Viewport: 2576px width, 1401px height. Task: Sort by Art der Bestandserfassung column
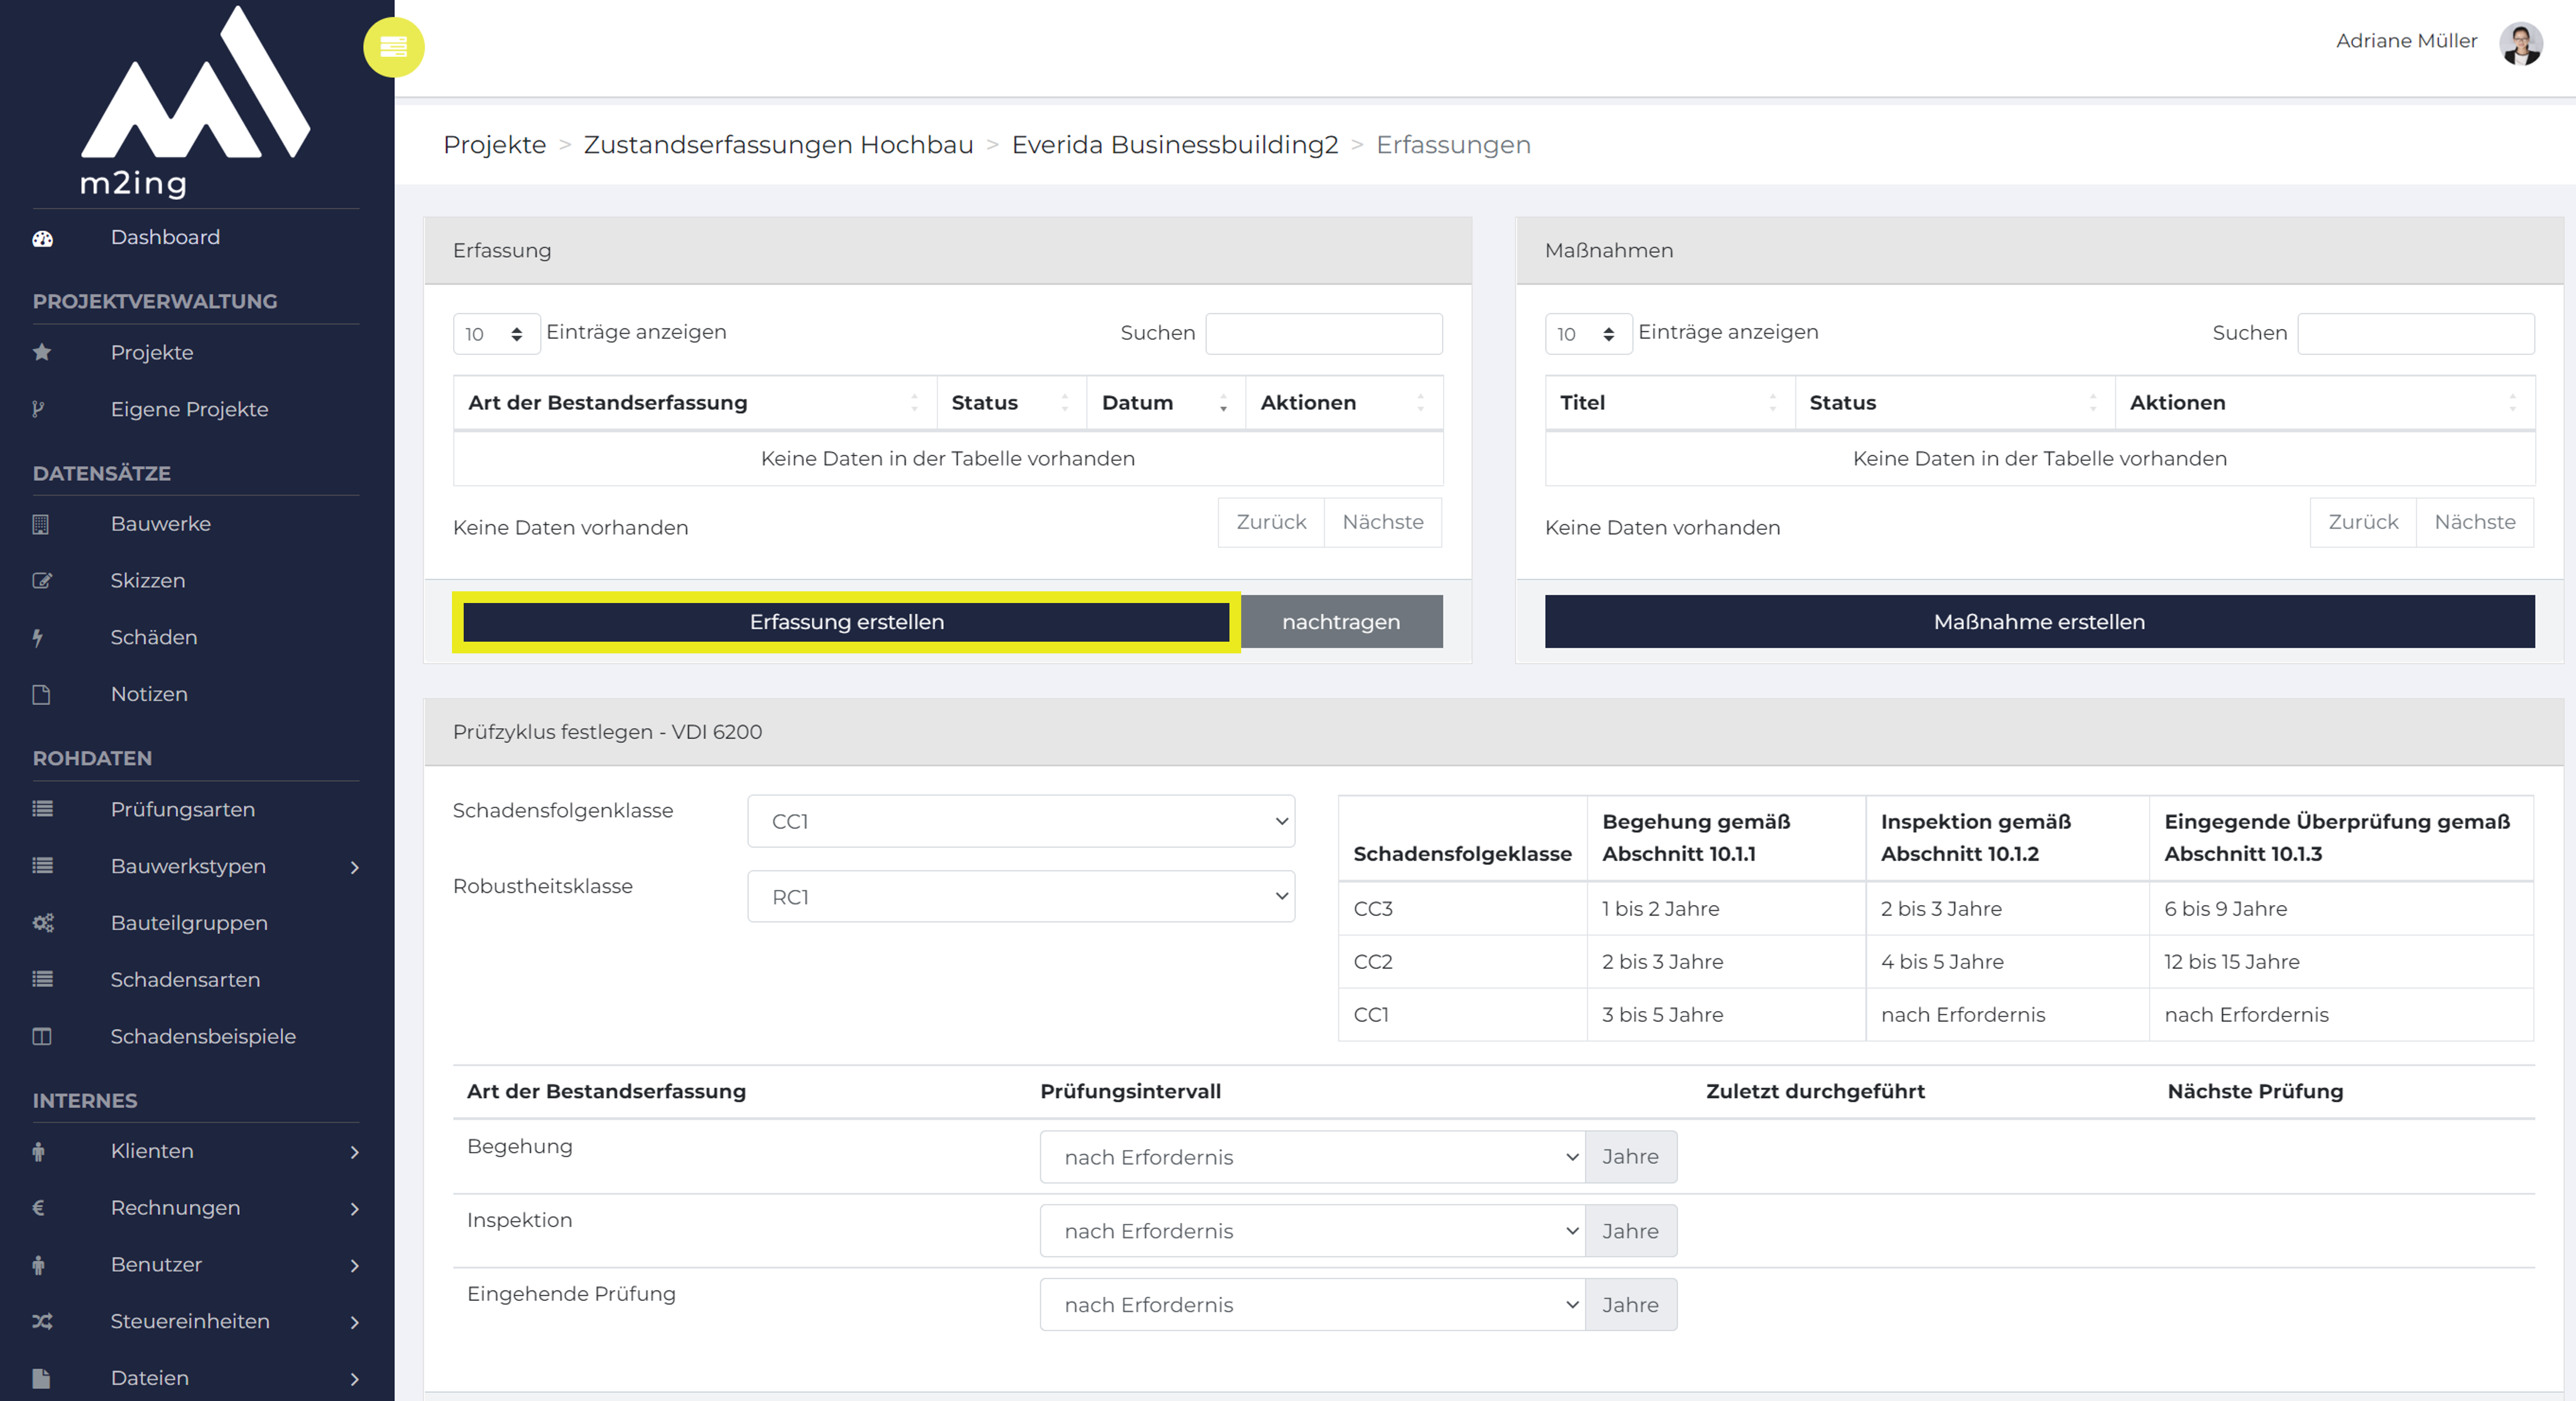coord(695,403)
